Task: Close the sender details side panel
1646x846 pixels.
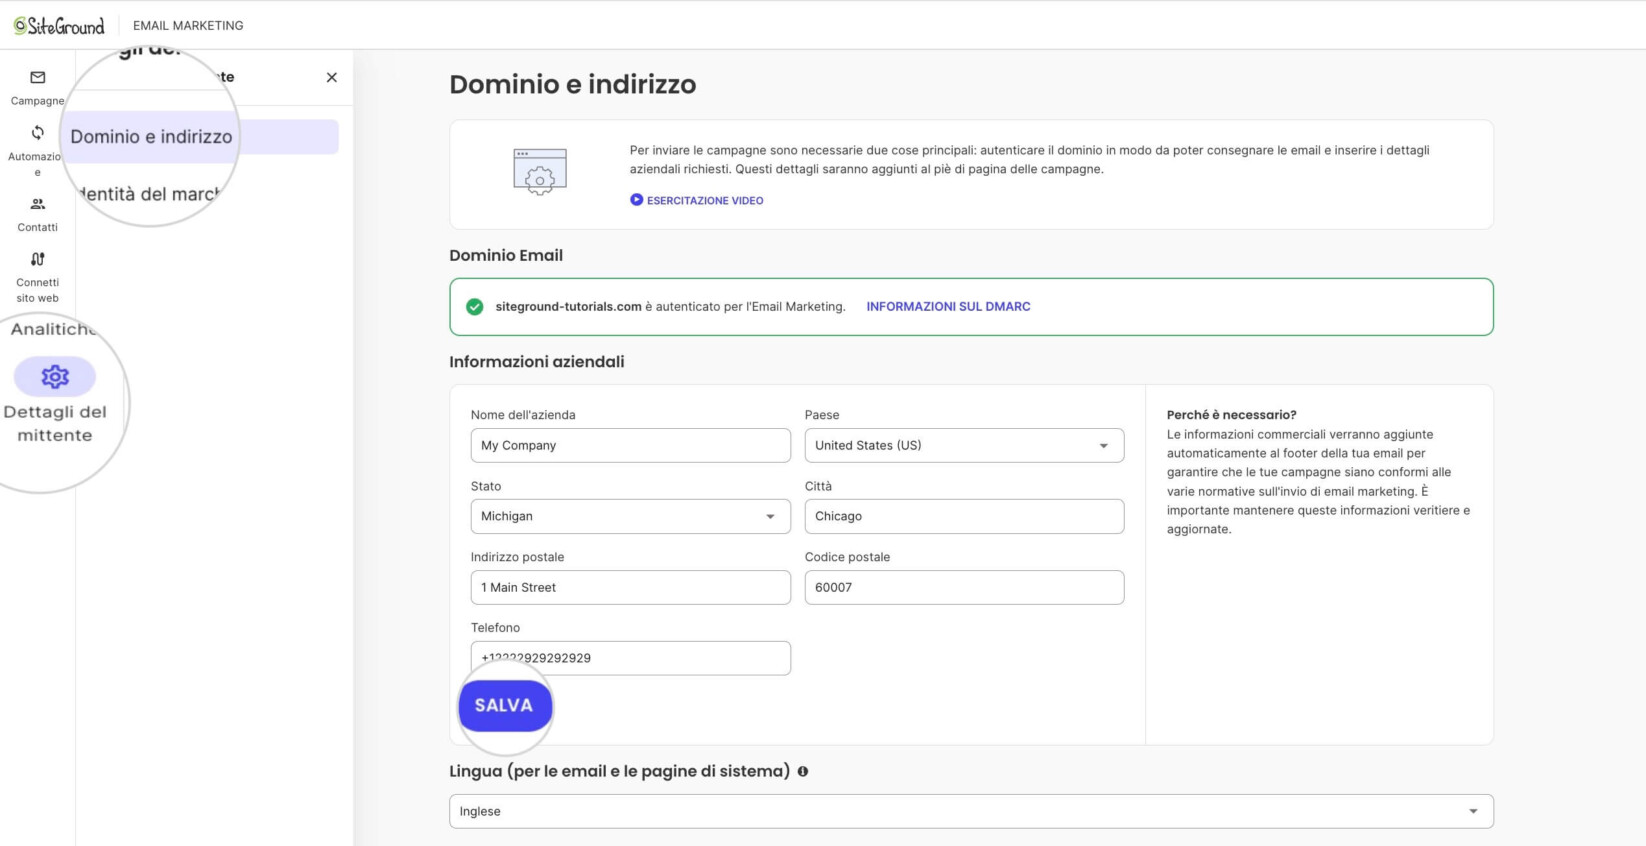Action: pos(332,77)
